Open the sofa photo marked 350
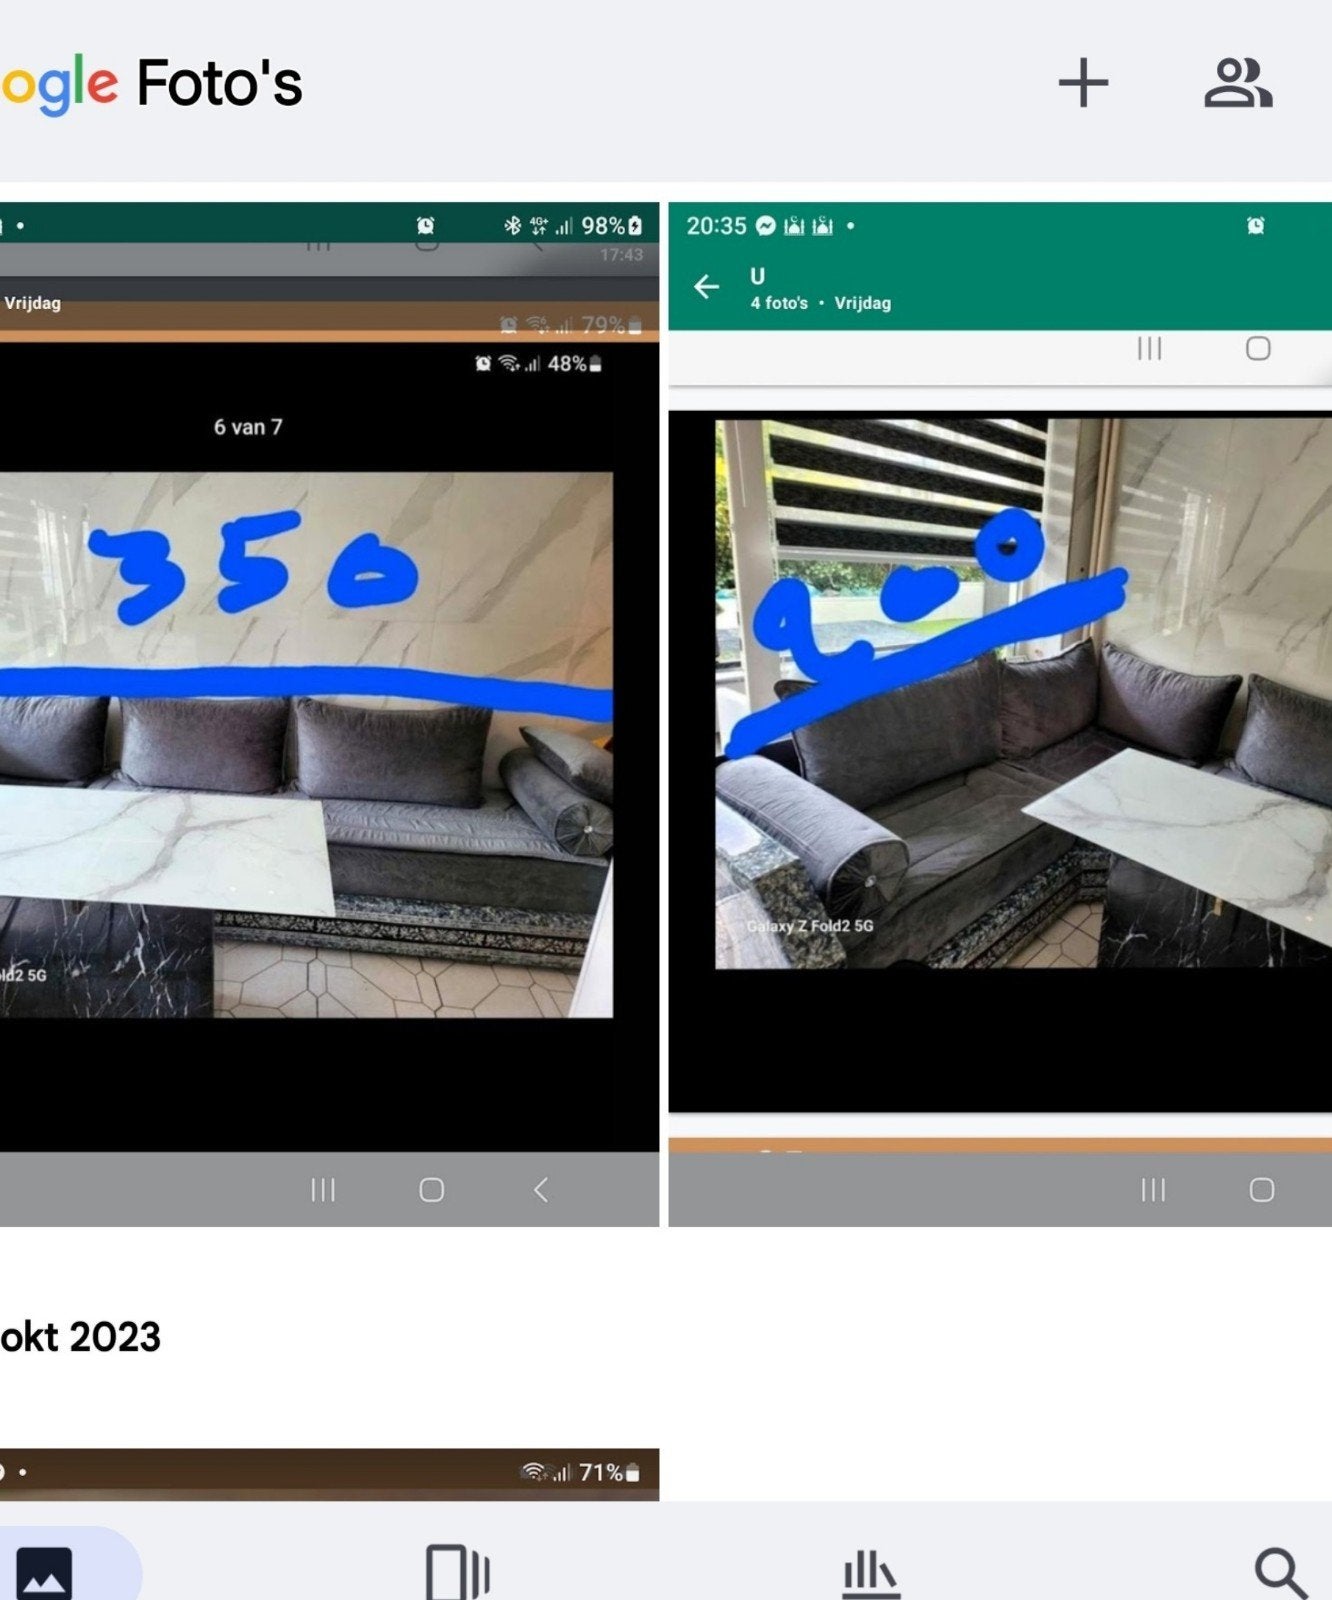The width and height of the screenshot is (1332, 1600). (329, 714)
